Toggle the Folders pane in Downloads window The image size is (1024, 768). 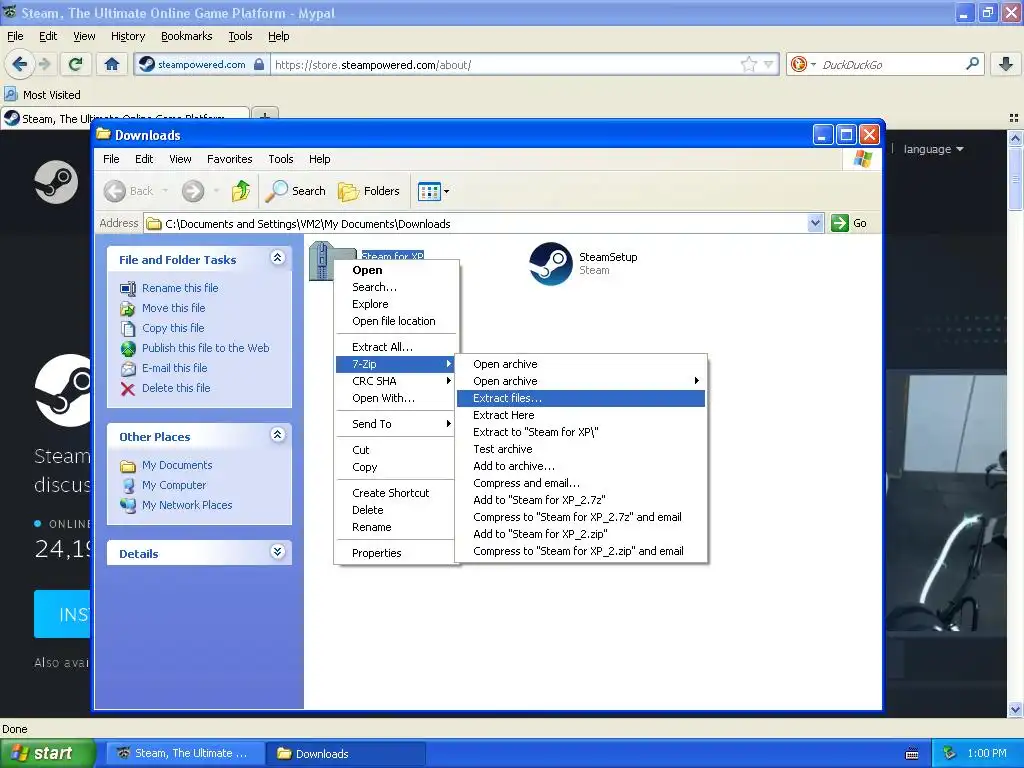pyautogui.click(x=369, y=191)
